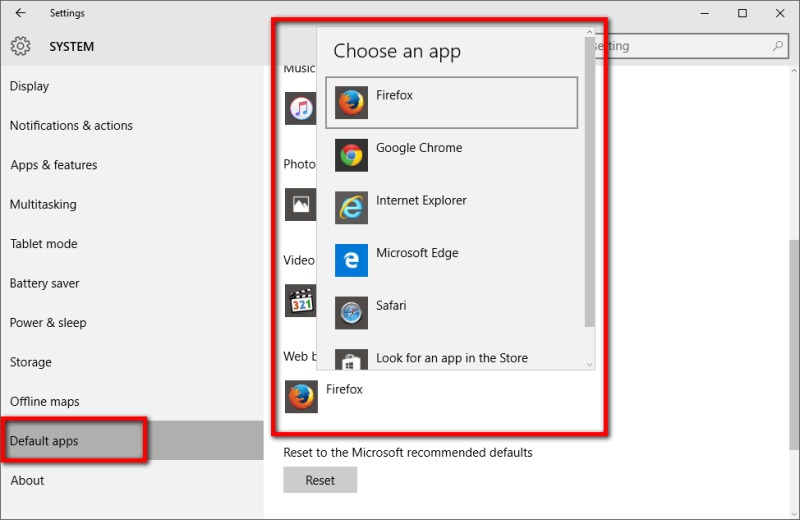Click the Store shopping bag icon

pos(351,359)
